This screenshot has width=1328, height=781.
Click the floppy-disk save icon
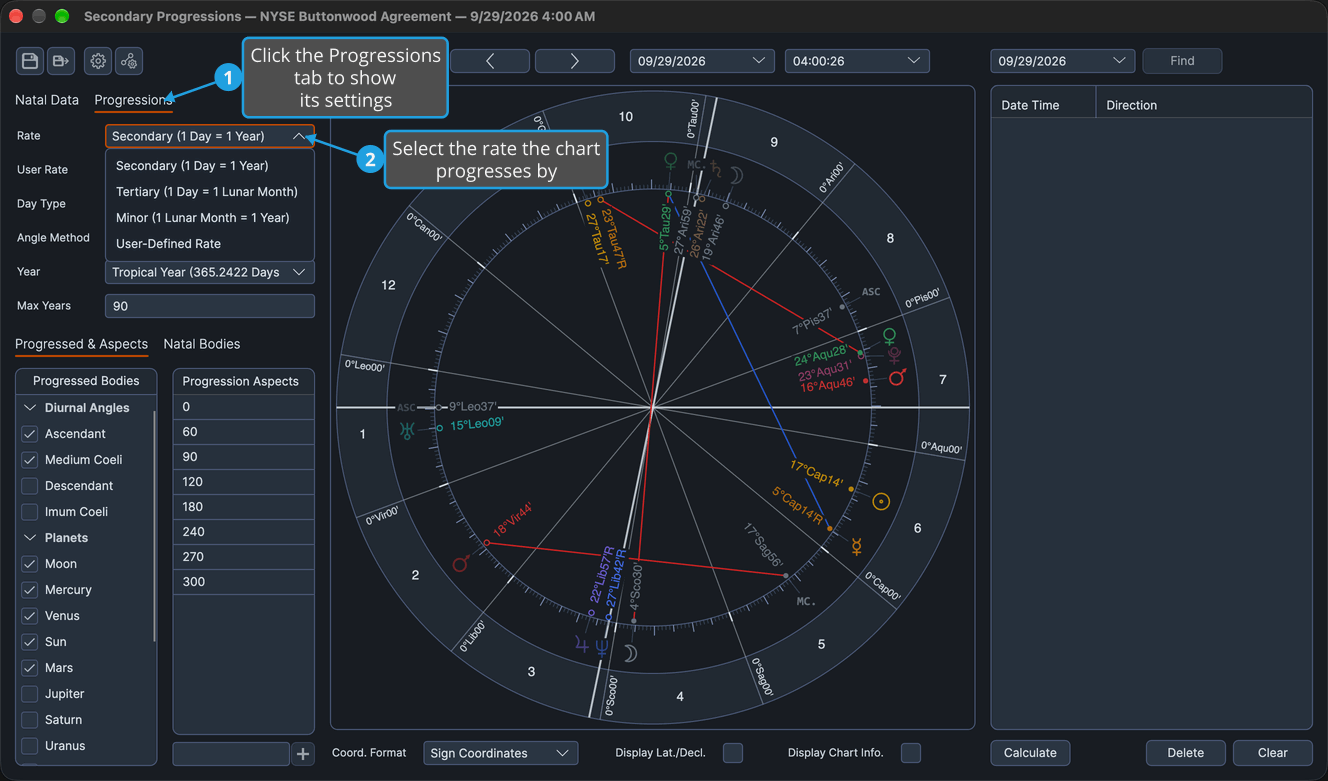30,61
